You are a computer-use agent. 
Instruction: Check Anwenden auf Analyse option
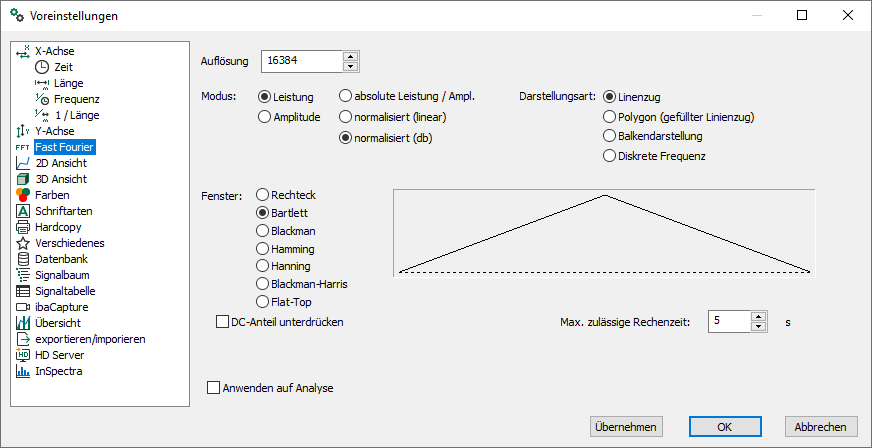(214, 387)
